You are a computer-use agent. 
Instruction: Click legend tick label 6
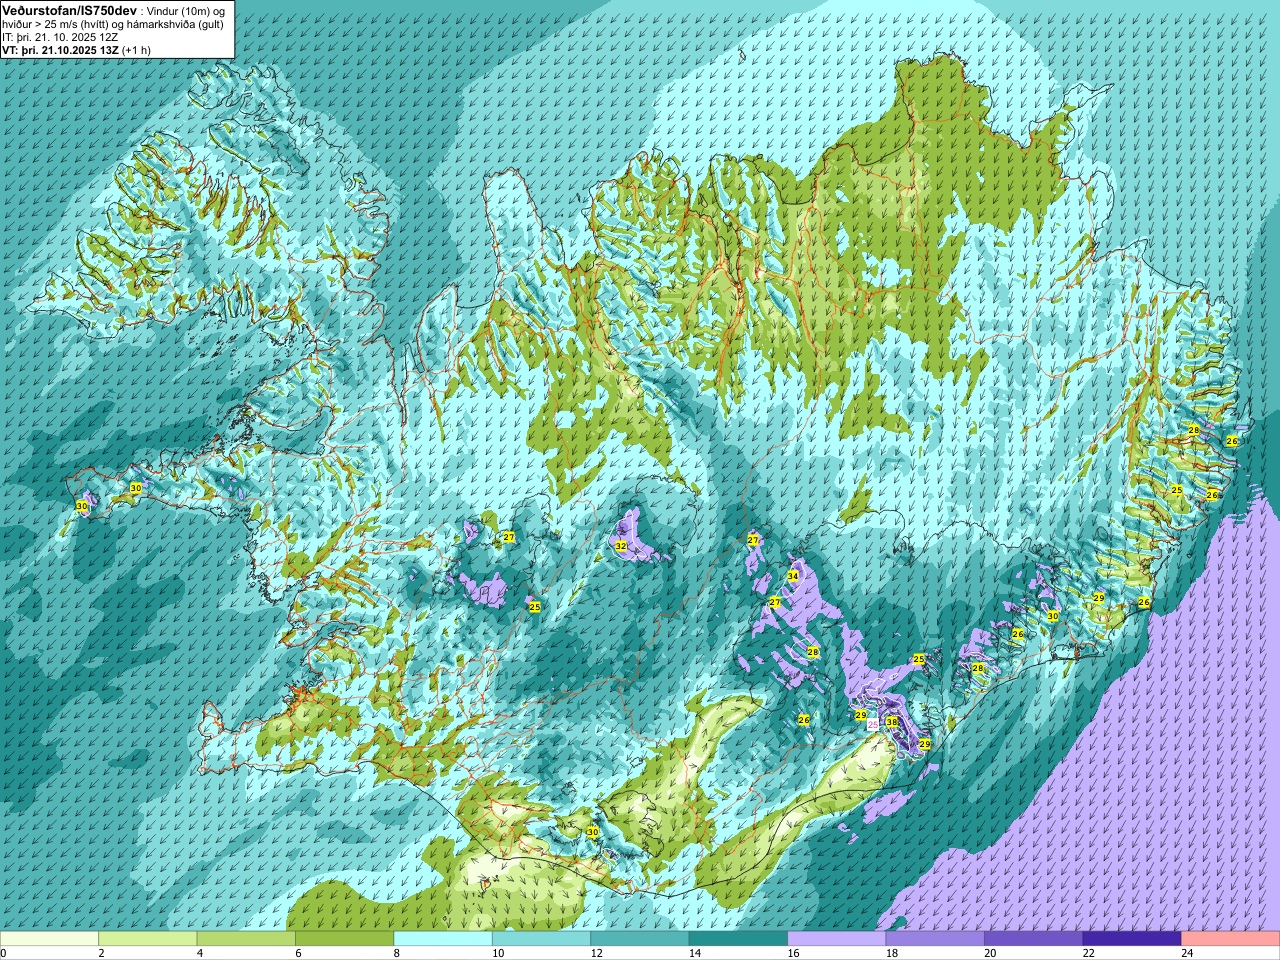(x=298, y=953)
